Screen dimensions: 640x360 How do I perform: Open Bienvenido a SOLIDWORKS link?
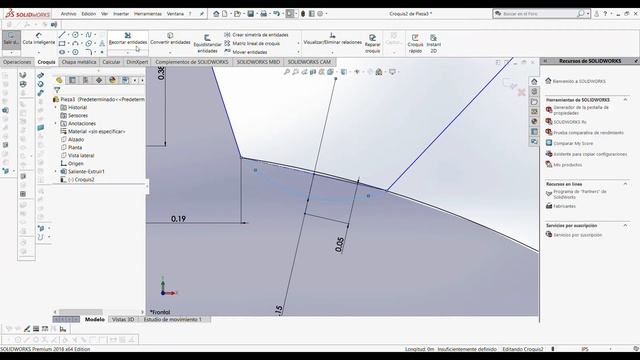(x=576, y=81)
